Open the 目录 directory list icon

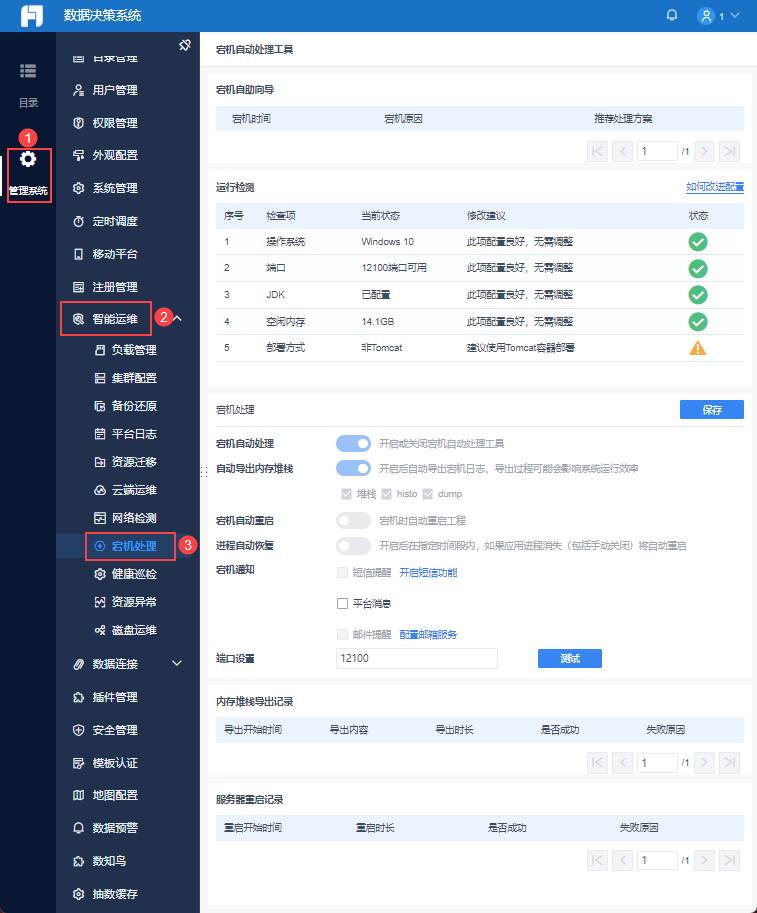[x=28, y=70]
